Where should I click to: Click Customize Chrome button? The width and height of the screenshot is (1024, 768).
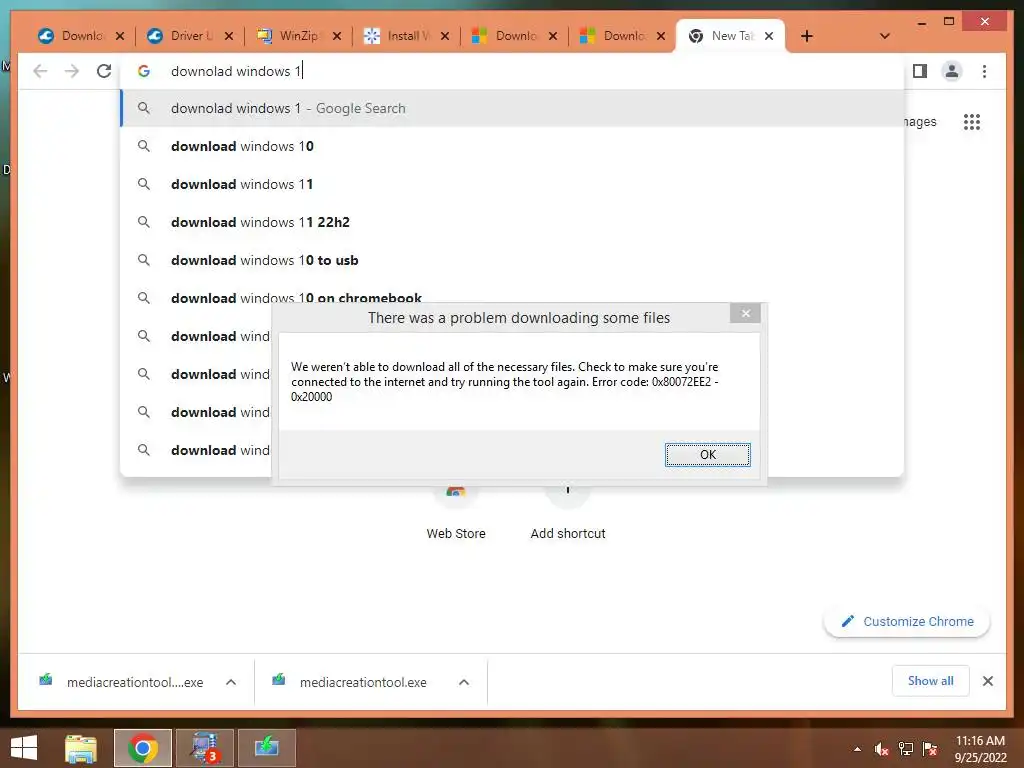(907, 621)
